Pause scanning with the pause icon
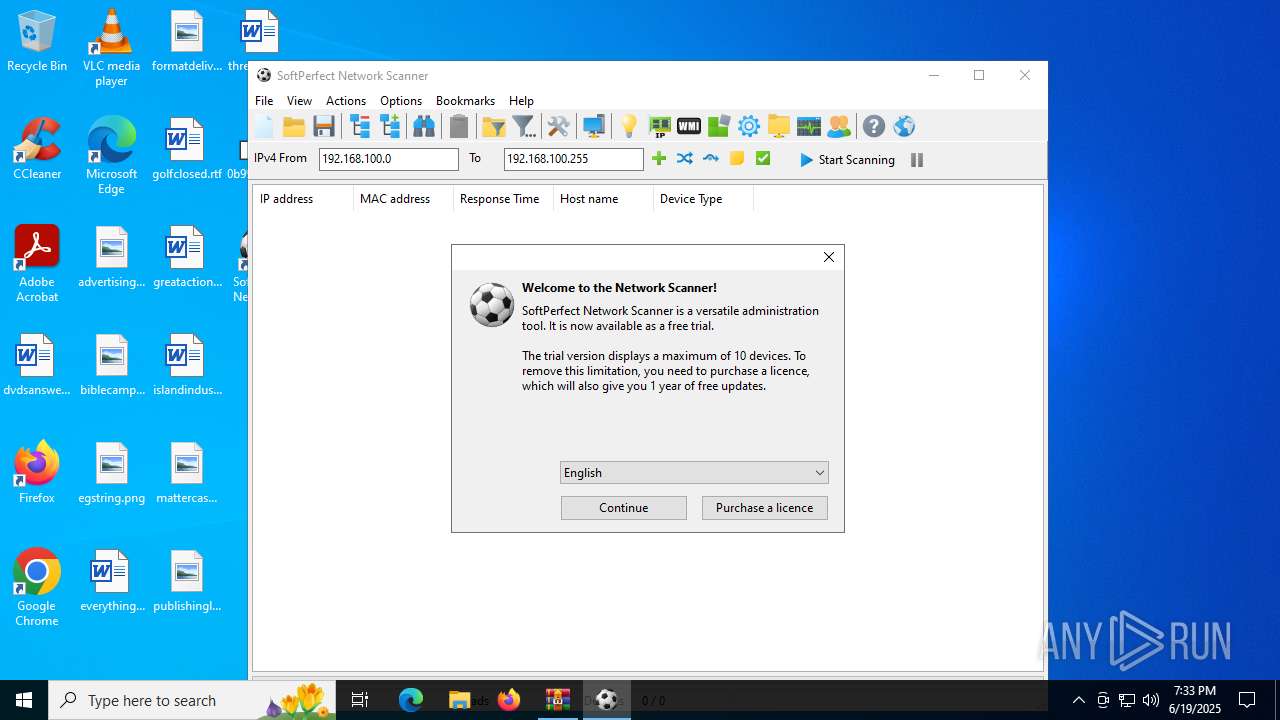Viewport: 1280px width, 720px height. [917, 160]
